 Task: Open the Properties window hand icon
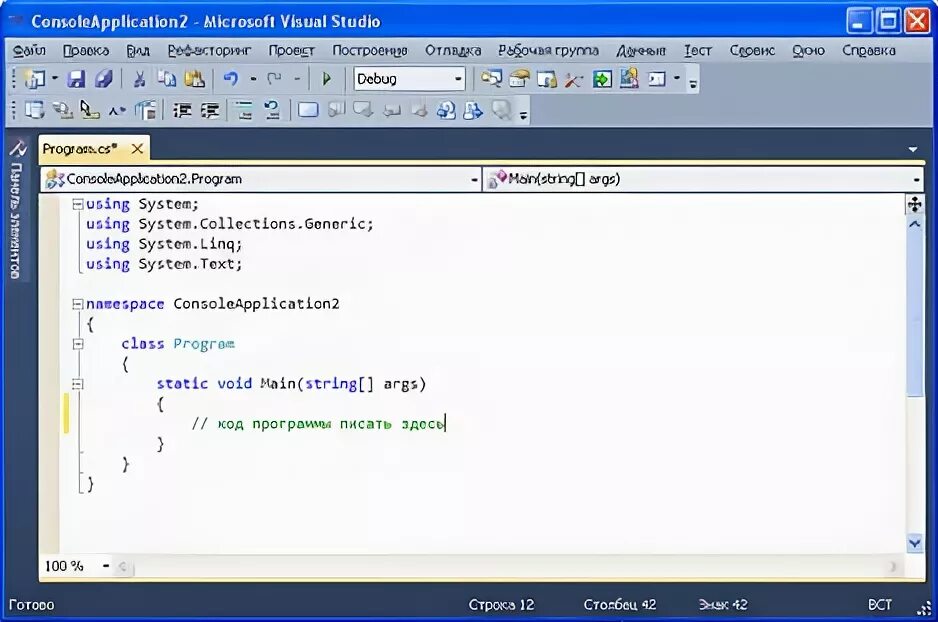point(519,79)
